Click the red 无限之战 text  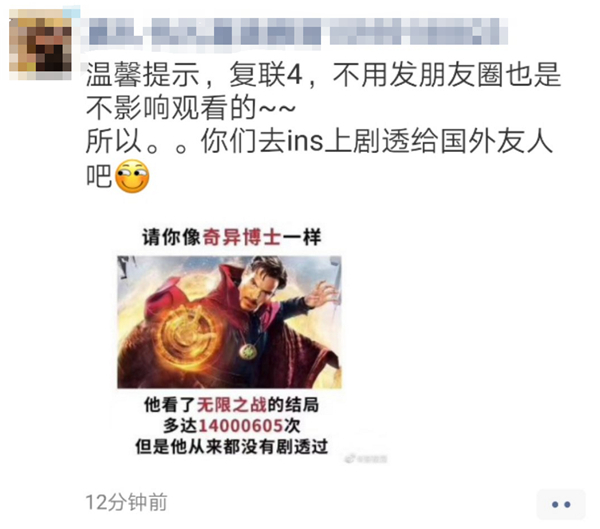(x=232, y=405)
